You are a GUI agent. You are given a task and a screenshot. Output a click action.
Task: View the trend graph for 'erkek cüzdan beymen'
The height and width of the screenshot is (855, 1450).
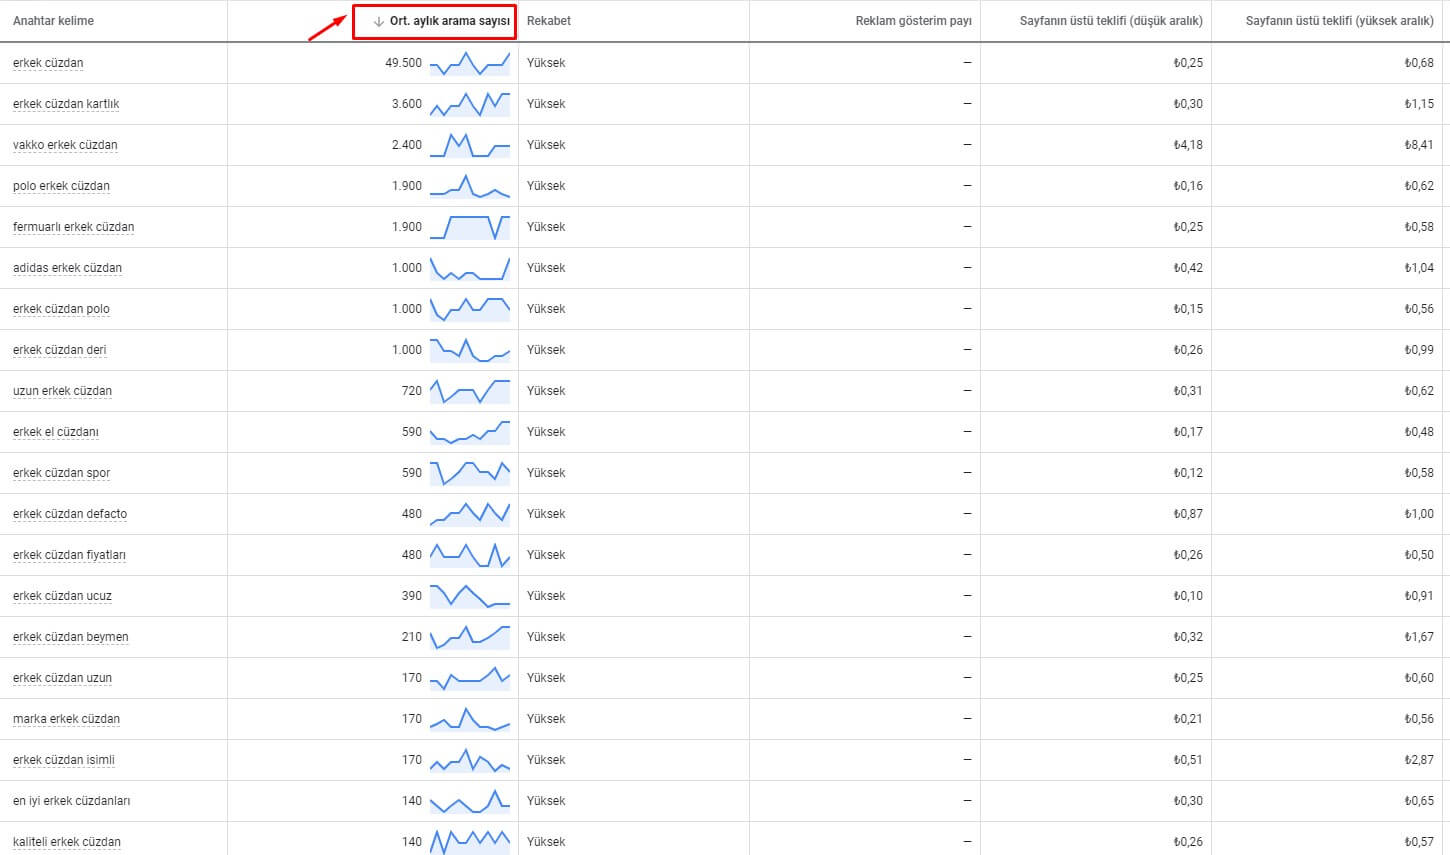(469, 637)
